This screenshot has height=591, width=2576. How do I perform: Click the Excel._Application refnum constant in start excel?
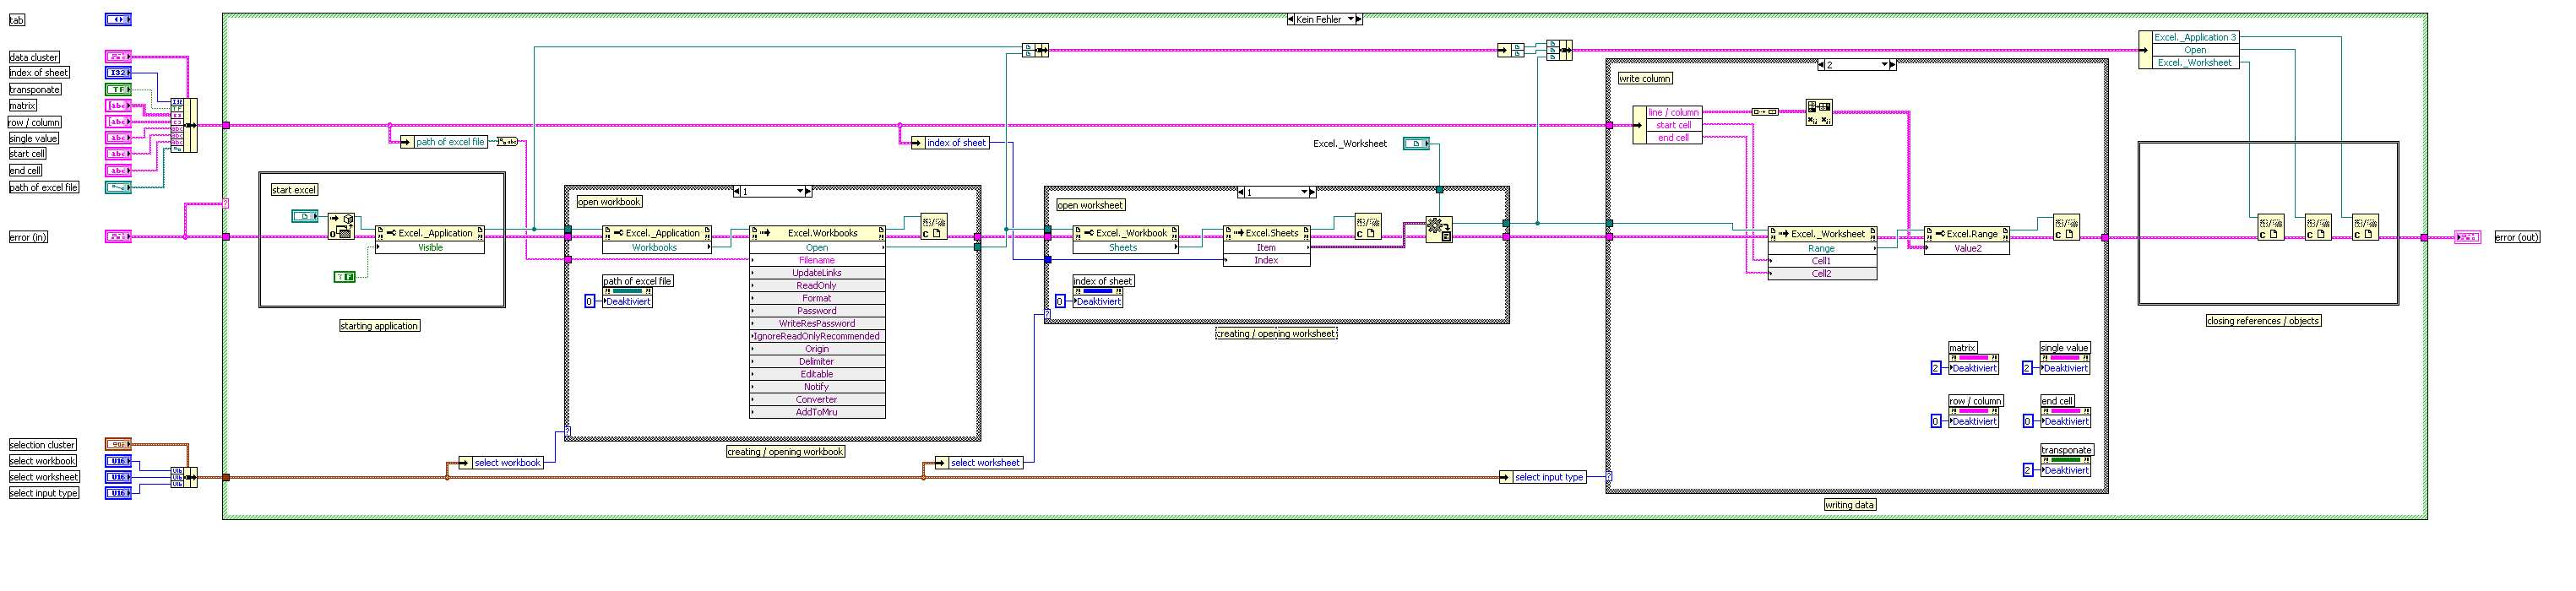pos(305,216)
